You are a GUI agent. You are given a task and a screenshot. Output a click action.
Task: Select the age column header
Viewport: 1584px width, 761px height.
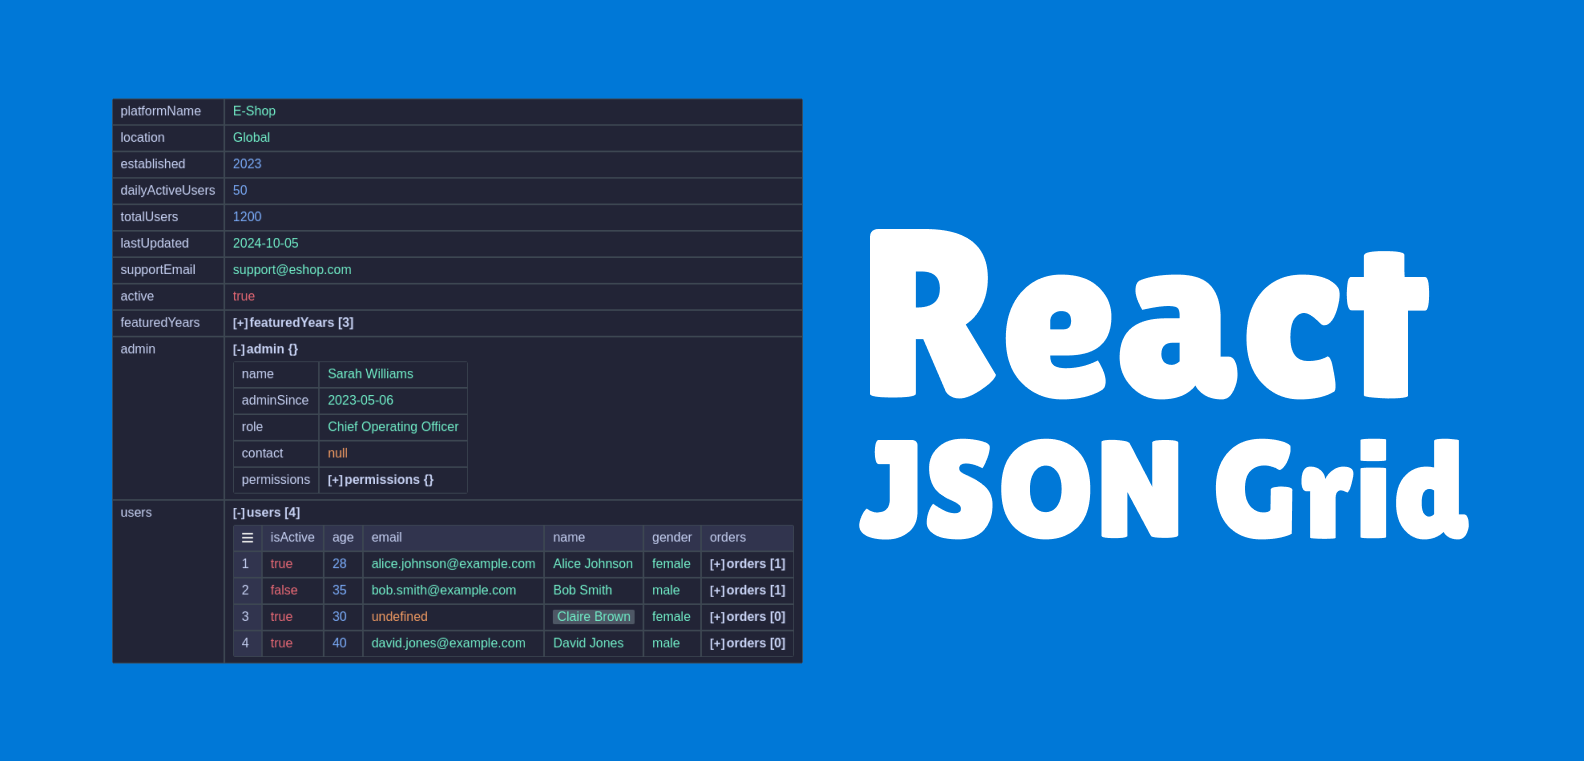(x=343, y=538)
